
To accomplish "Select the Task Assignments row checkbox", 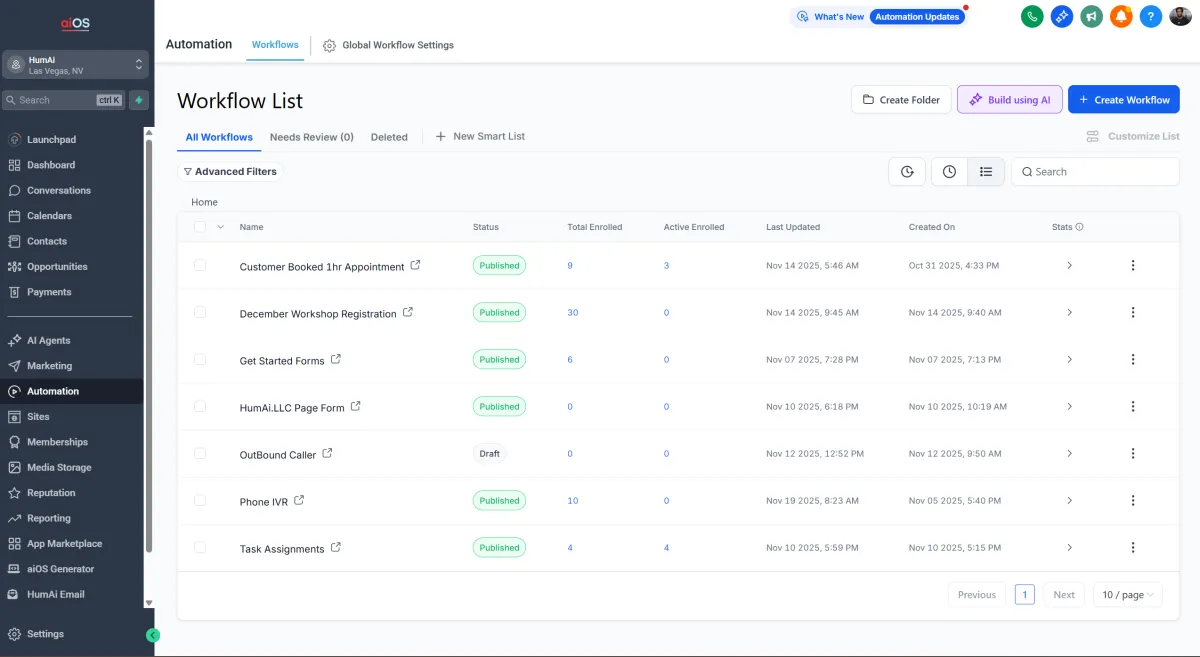I will (200, 547).
